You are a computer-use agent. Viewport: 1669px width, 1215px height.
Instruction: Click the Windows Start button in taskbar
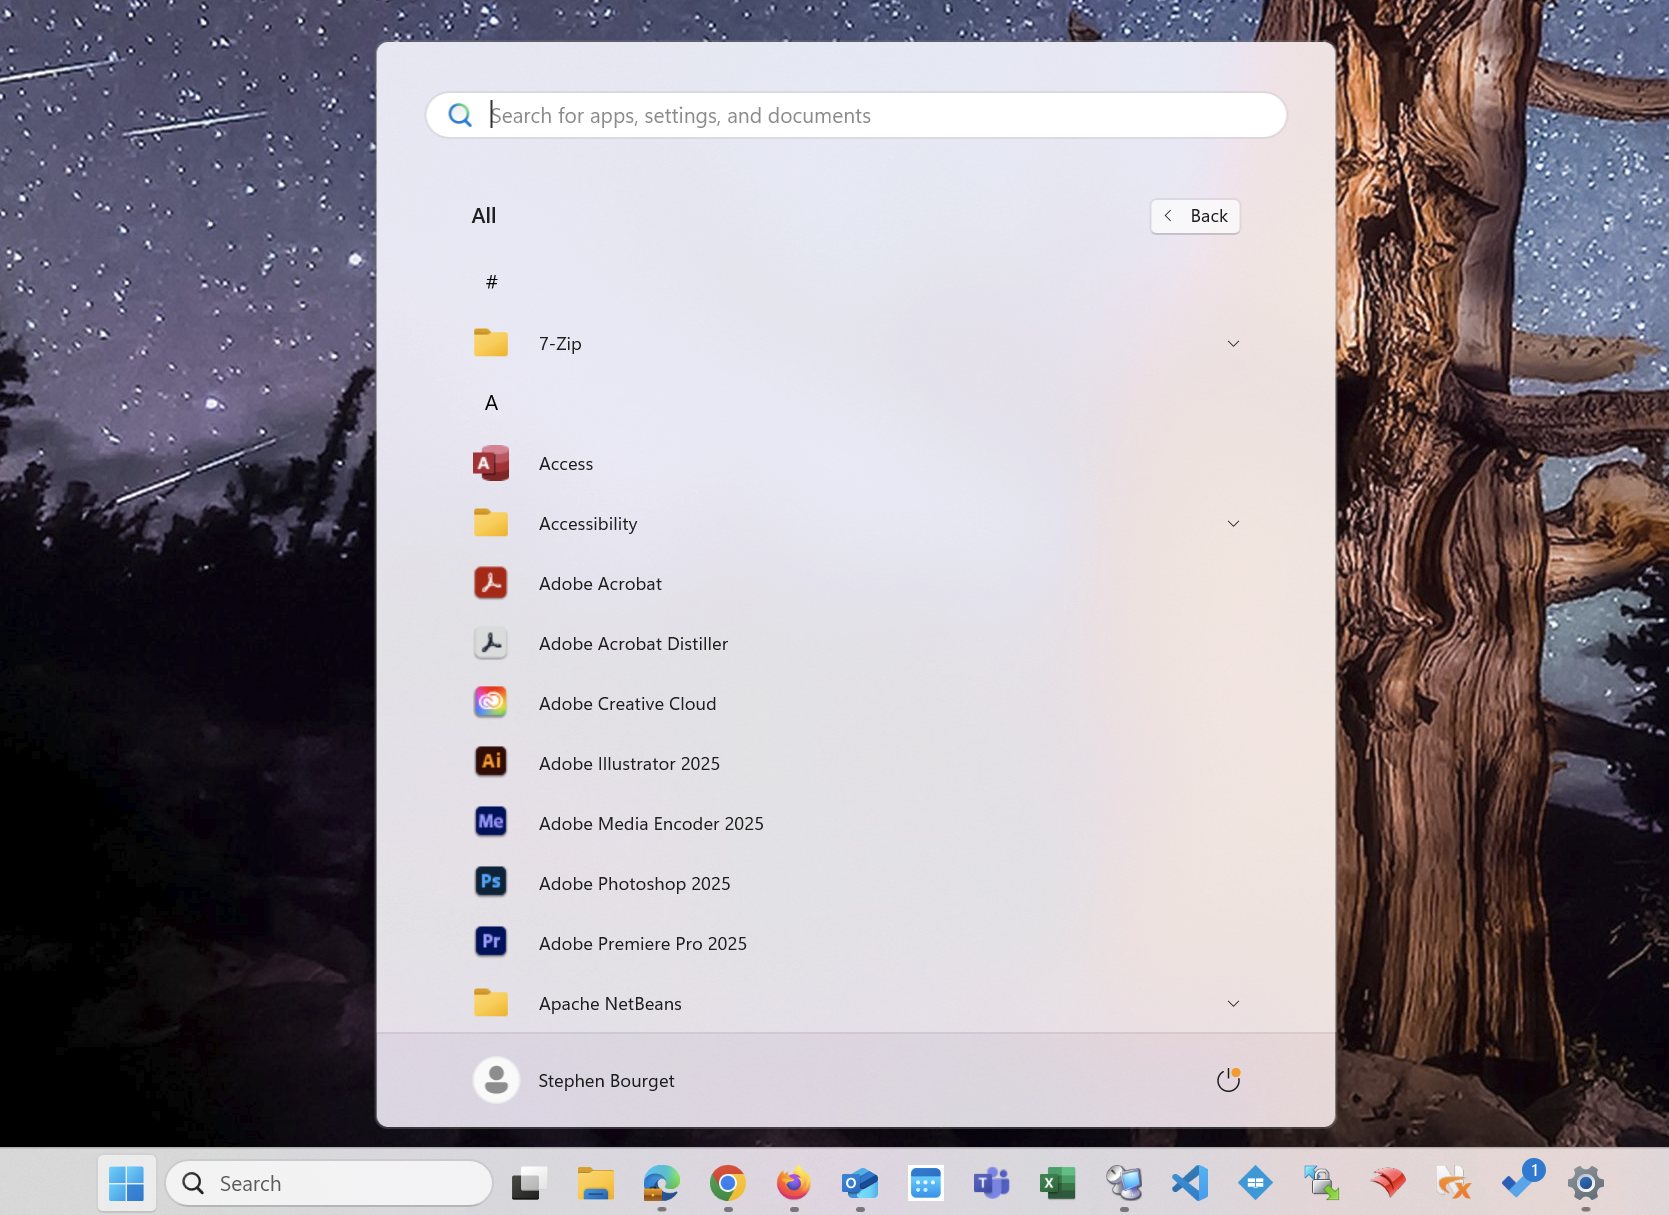127,1184
